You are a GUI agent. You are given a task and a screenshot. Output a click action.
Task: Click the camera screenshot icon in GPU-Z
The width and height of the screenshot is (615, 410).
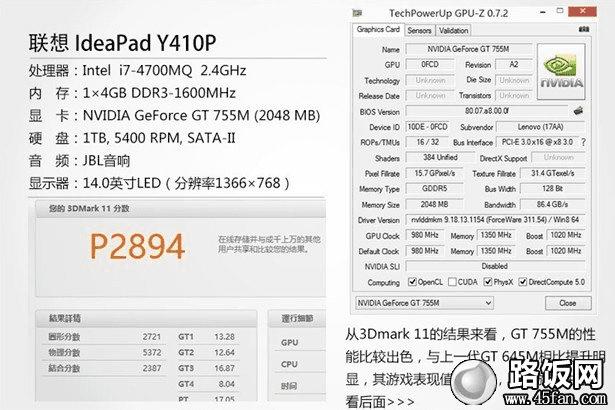(x=584, y=29)
